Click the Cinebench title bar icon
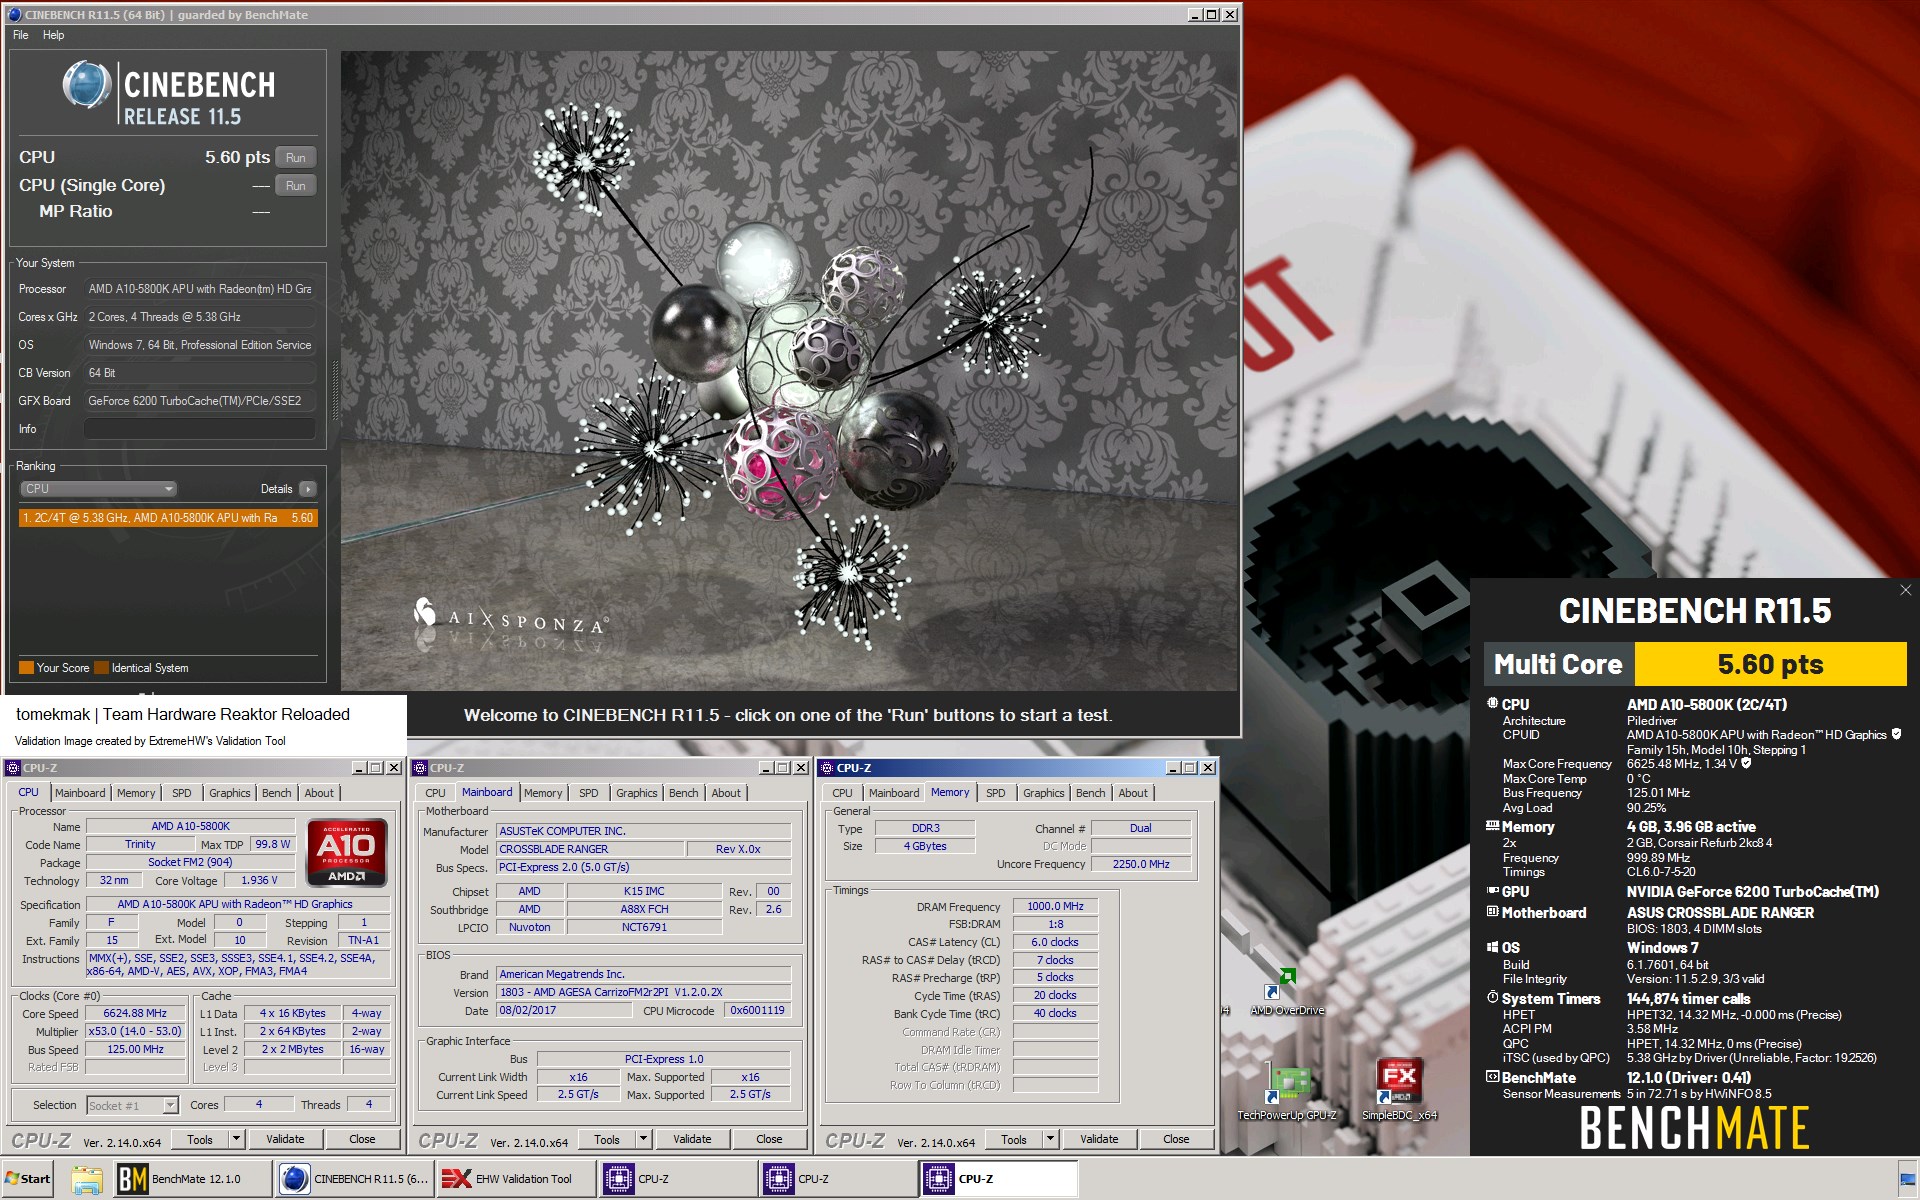 (14, 14)
